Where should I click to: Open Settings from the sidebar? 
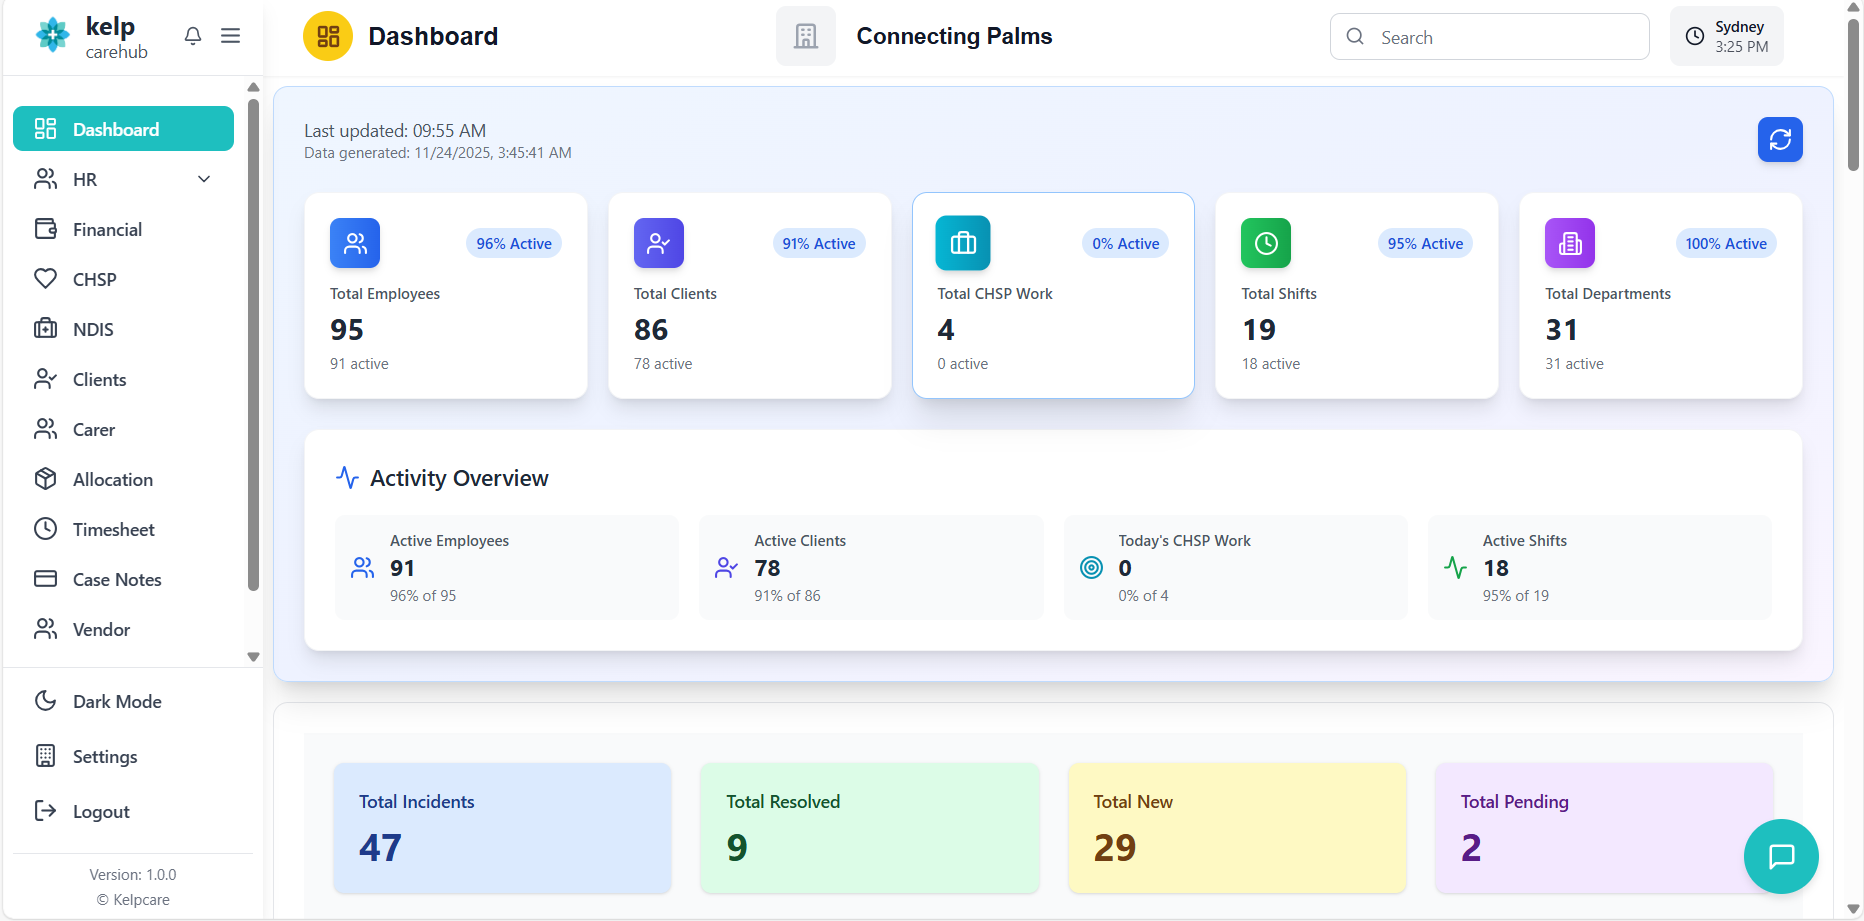point(104,757)
